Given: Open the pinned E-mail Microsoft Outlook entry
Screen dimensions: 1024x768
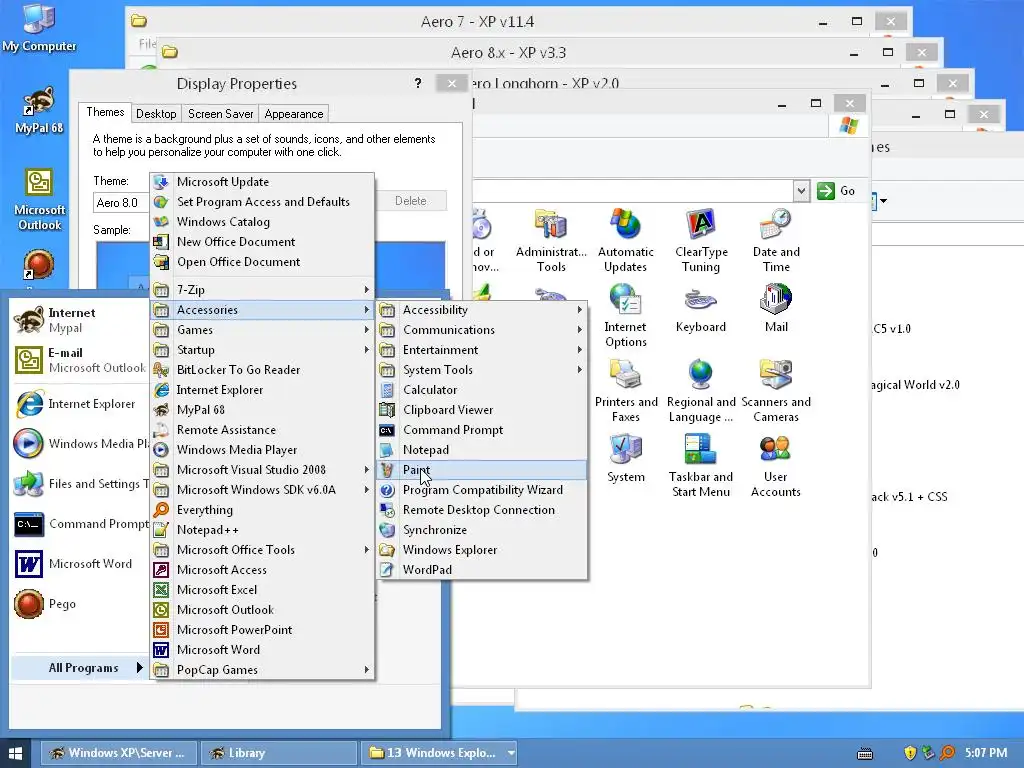Looking at the screenshot, I should click(x=81, y=360).
